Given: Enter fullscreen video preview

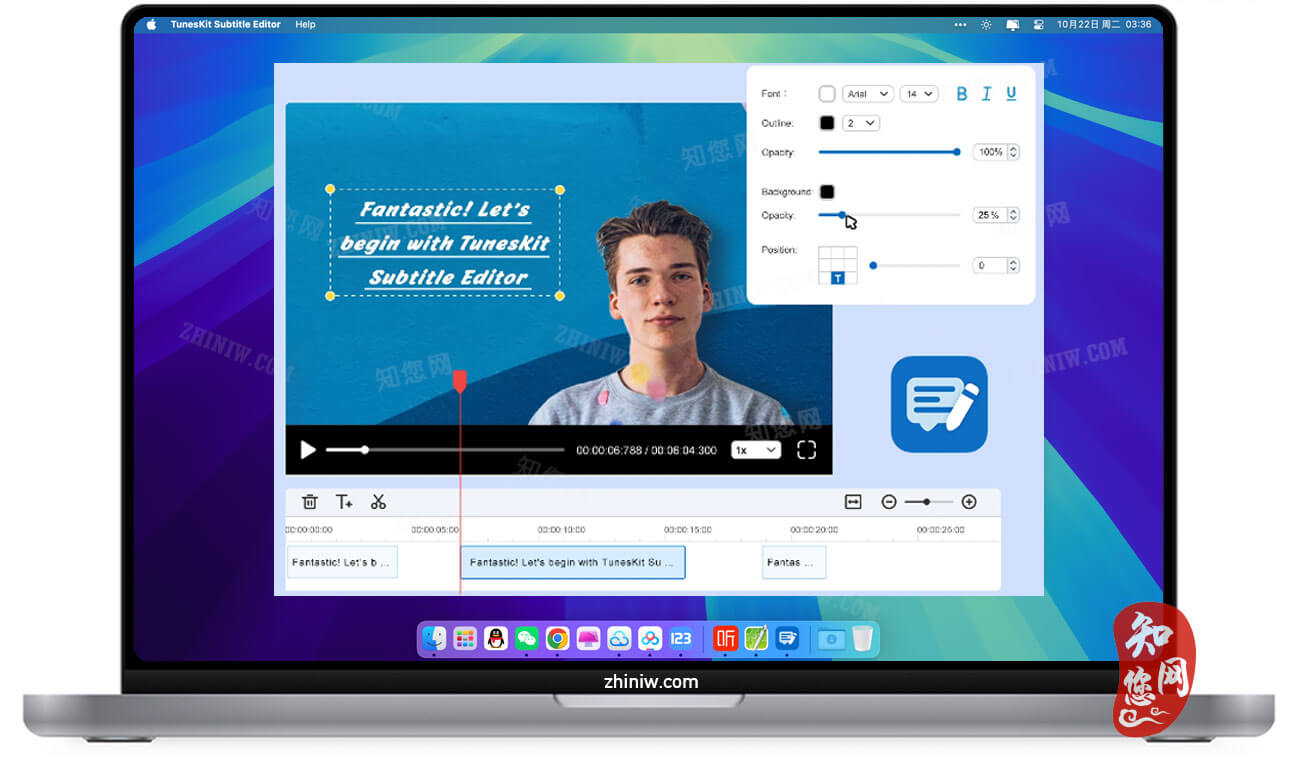Looking at the screenshot, I should tap(806, 450).
